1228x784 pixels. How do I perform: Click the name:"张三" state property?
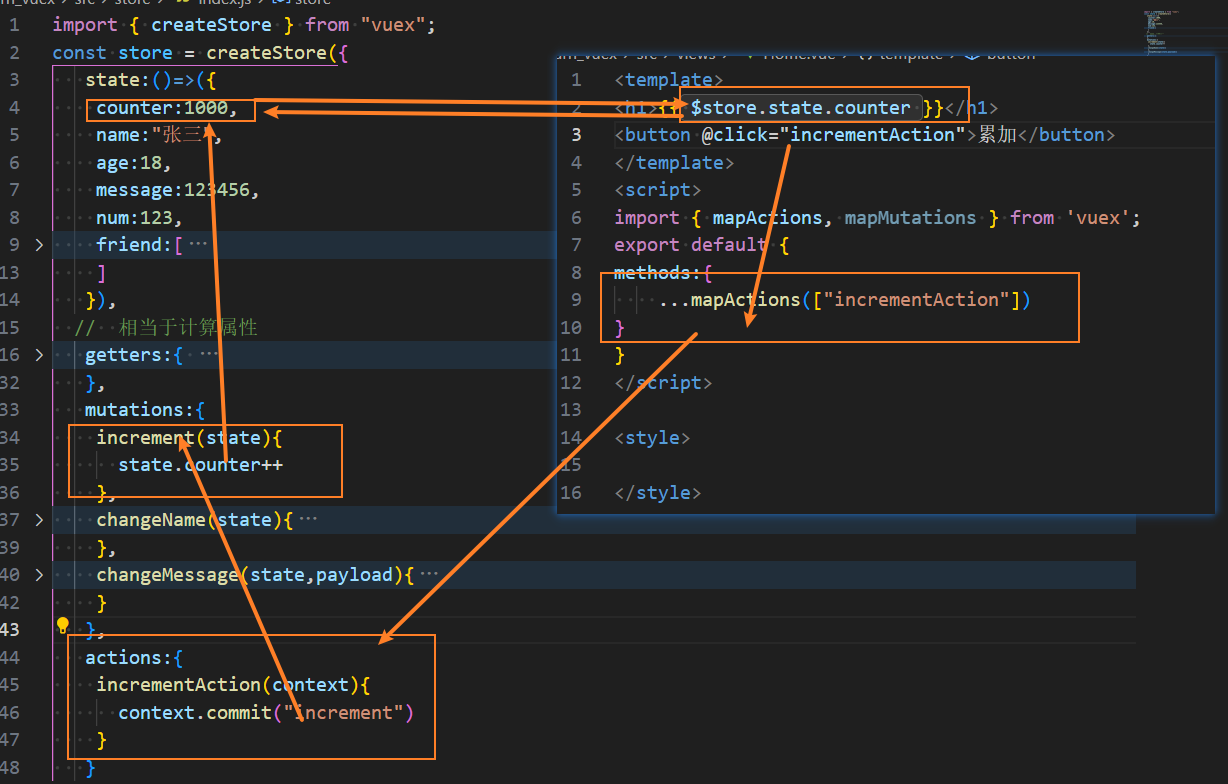tap(158, 134)
